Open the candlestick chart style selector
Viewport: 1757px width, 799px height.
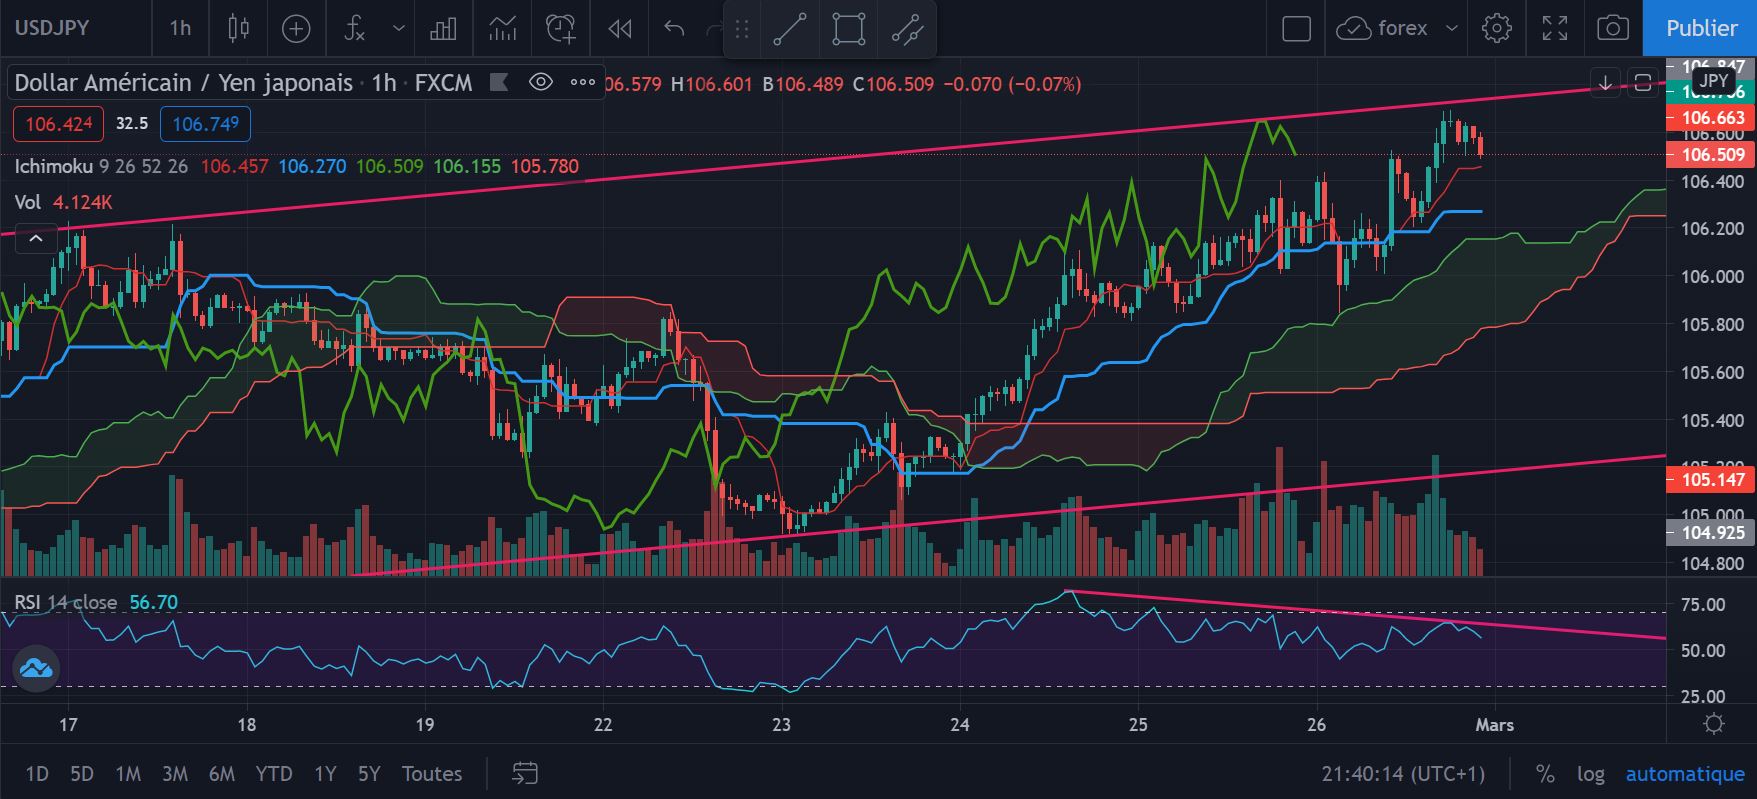point(238,28)
